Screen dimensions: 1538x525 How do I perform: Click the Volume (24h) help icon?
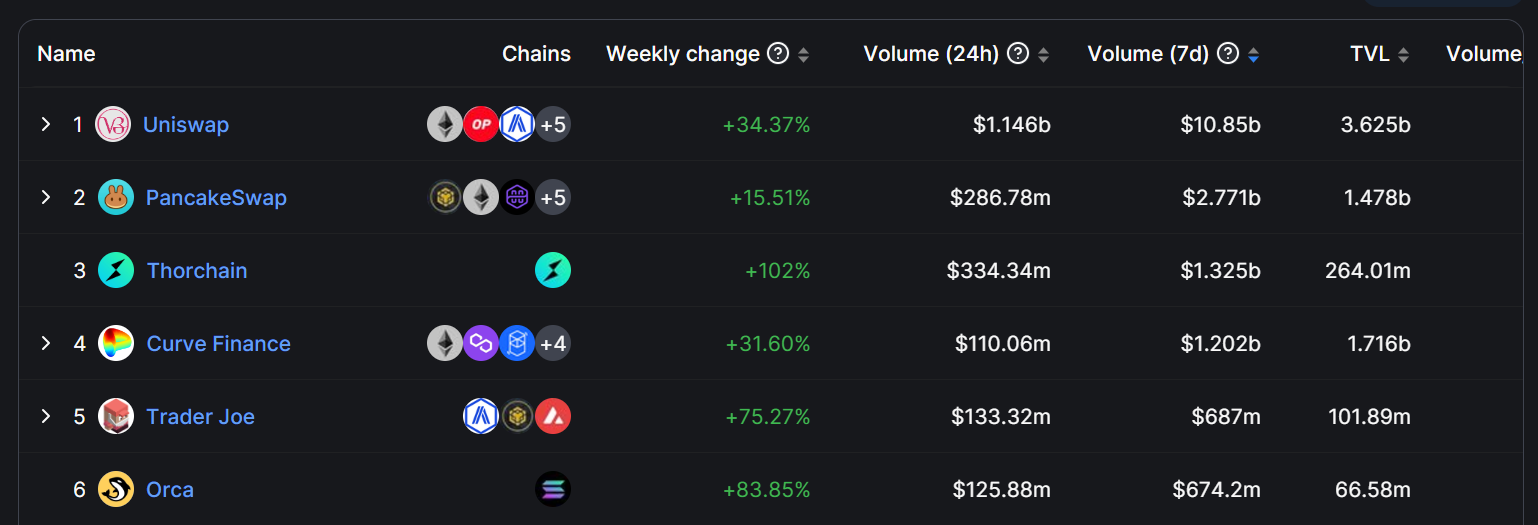click(1018, 54)
